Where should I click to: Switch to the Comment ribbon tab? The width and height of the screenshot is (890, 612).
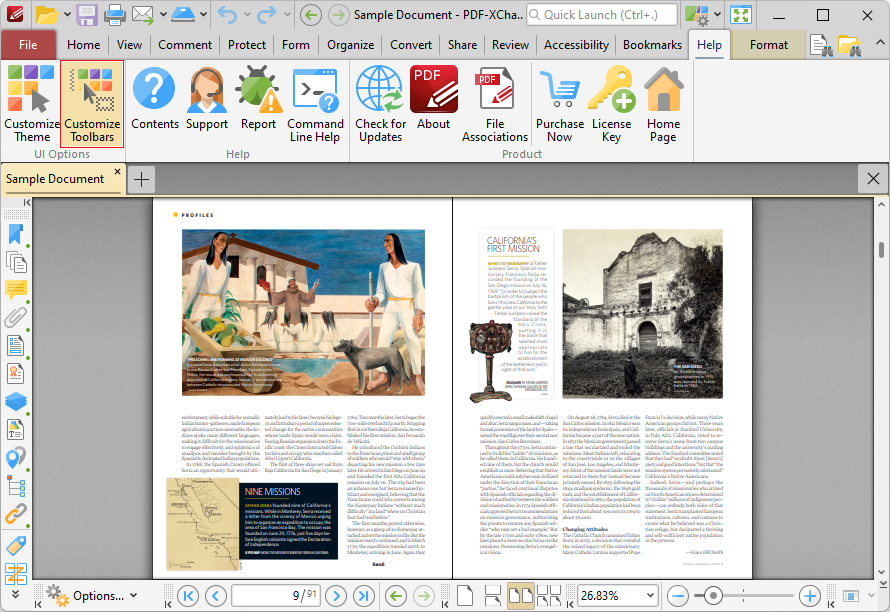point(185,45)
